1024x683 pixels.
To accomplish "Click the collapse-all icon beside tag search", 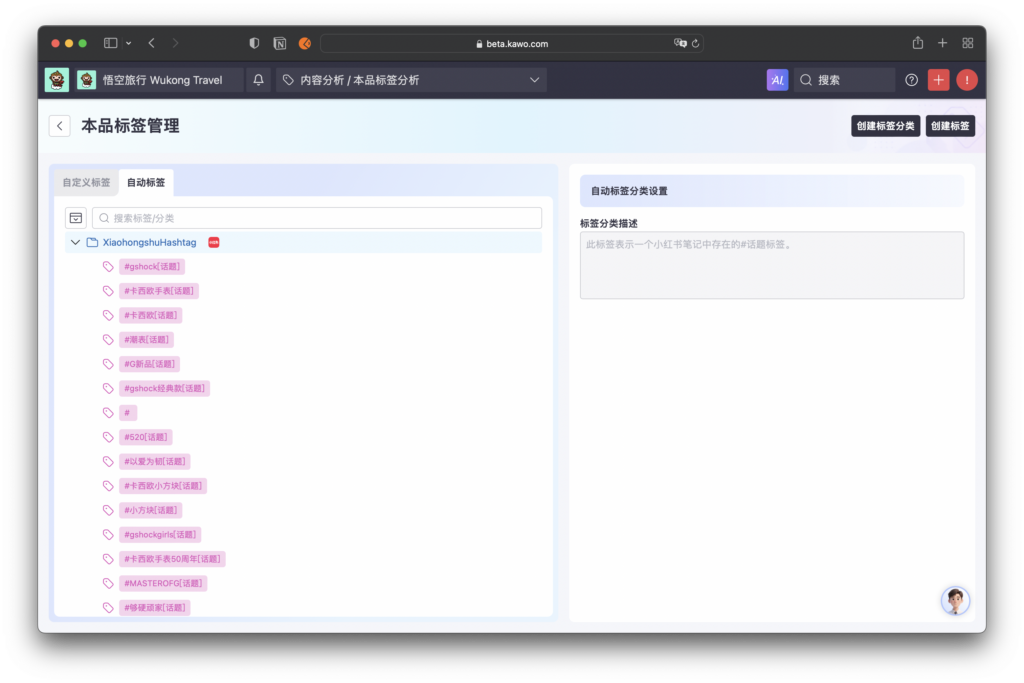I will tap(76, 218).
